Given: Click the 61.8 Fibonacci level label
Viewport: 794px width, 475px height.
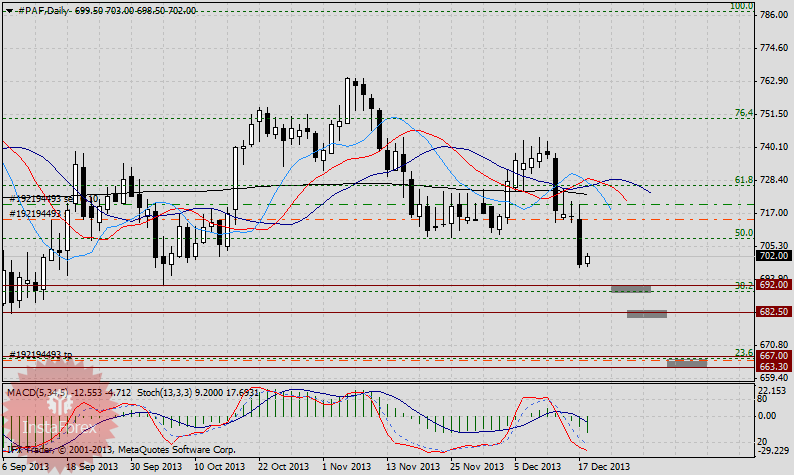Looking at the screenshot, I should click(743, 180).
